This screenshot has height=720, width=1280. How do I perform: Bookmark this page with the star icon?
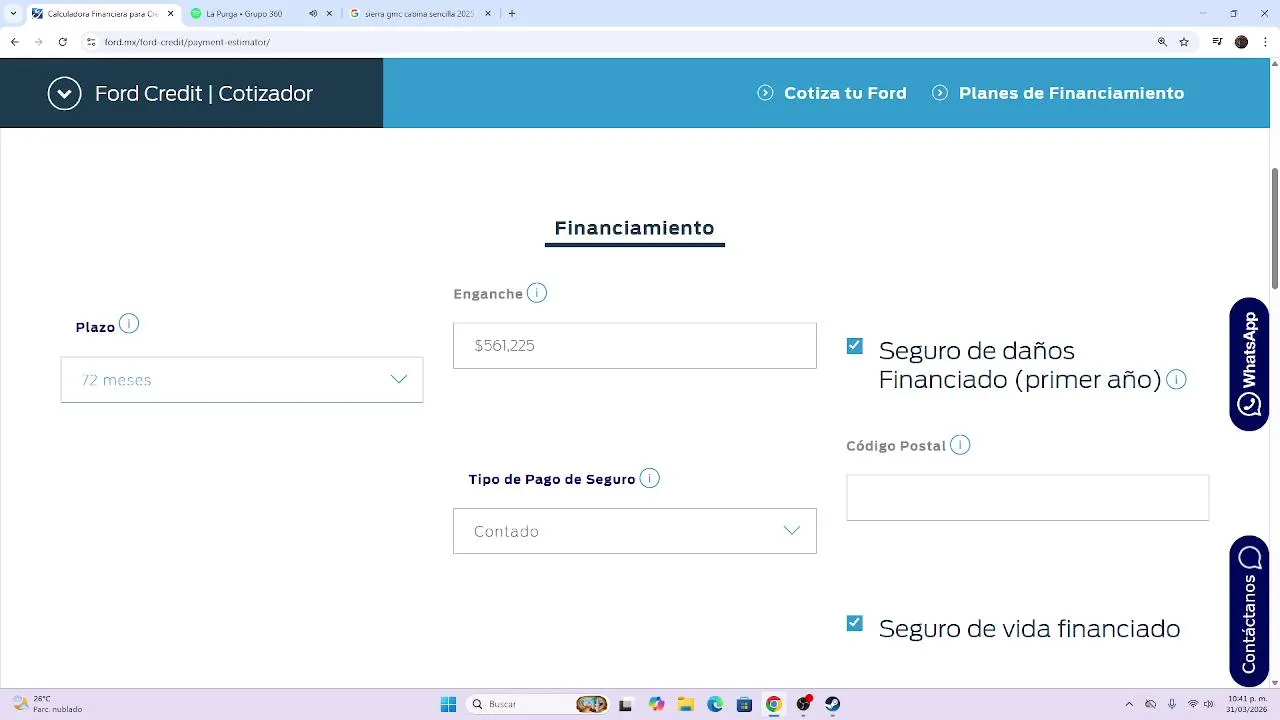[1184, 42]
